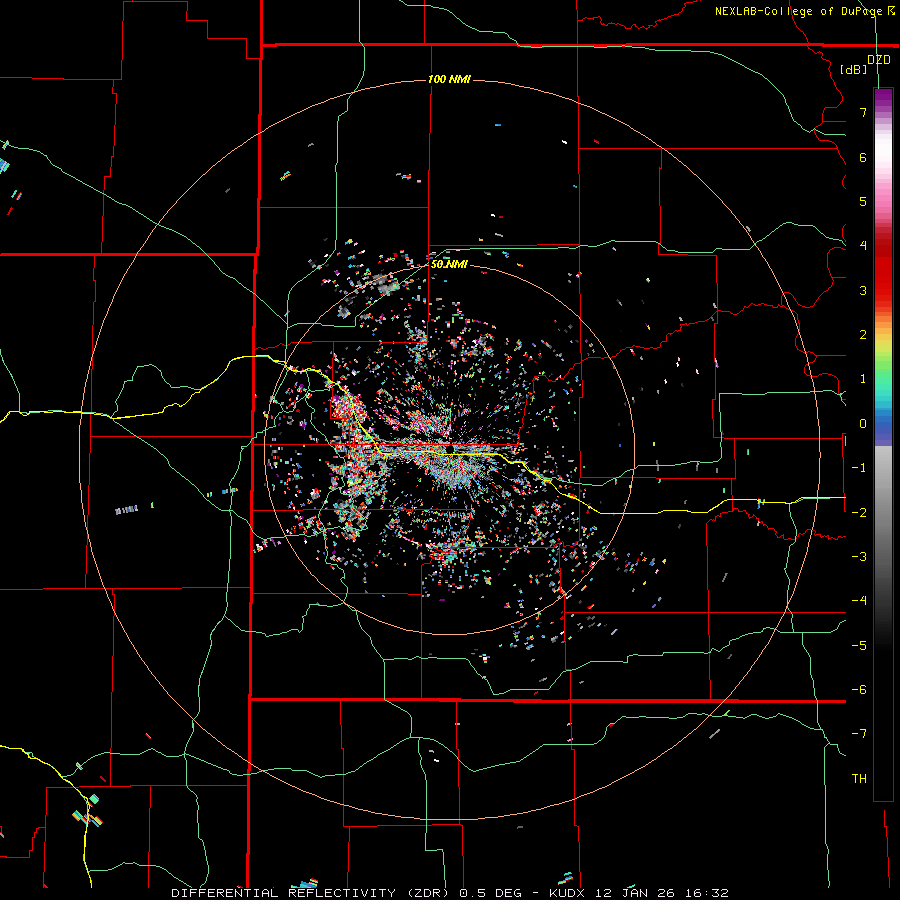Image resolution: width=900 pixels, height=900 pixels.
Task: Click the legend value -4
Action: click(859, 601)
